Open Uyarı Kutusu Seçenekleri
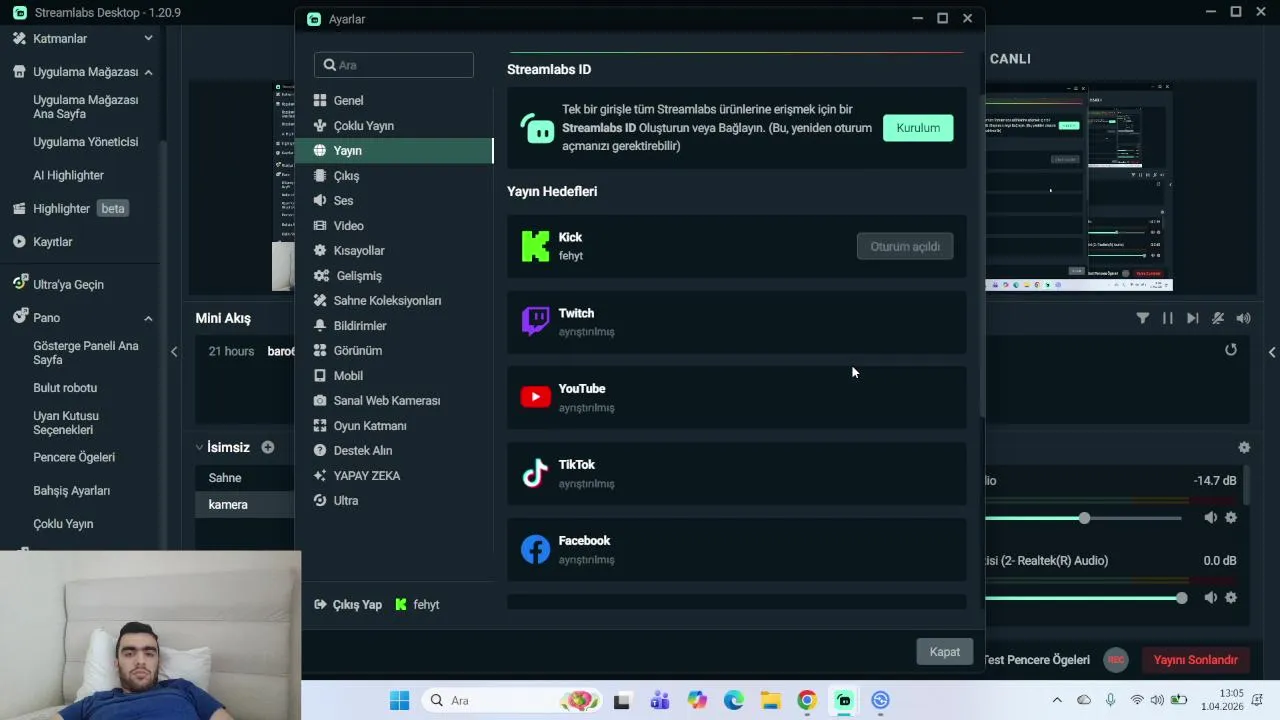Screen dimensions: 1280x720 (x=66, y=423)
